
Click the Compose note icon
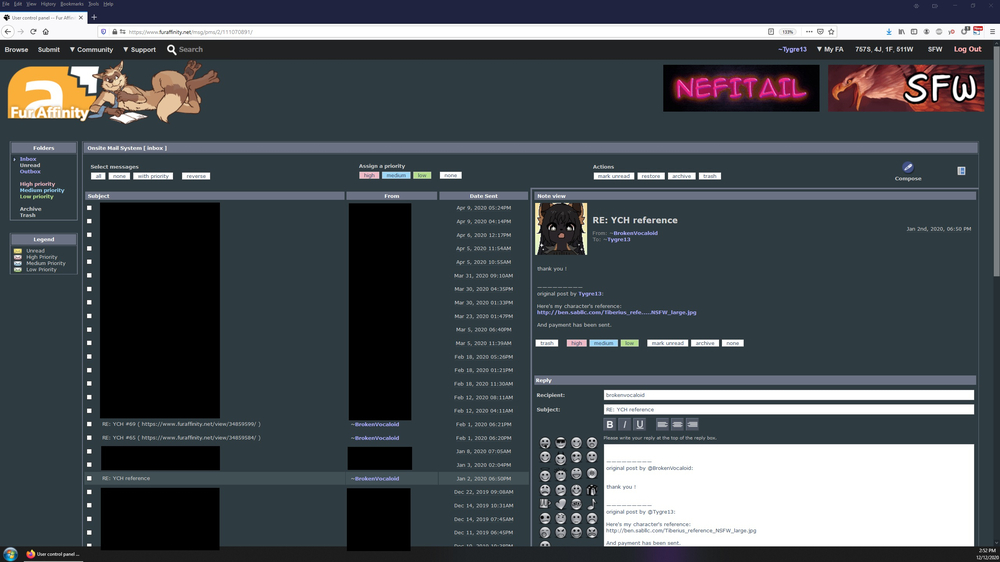click(x=908, y=168)
